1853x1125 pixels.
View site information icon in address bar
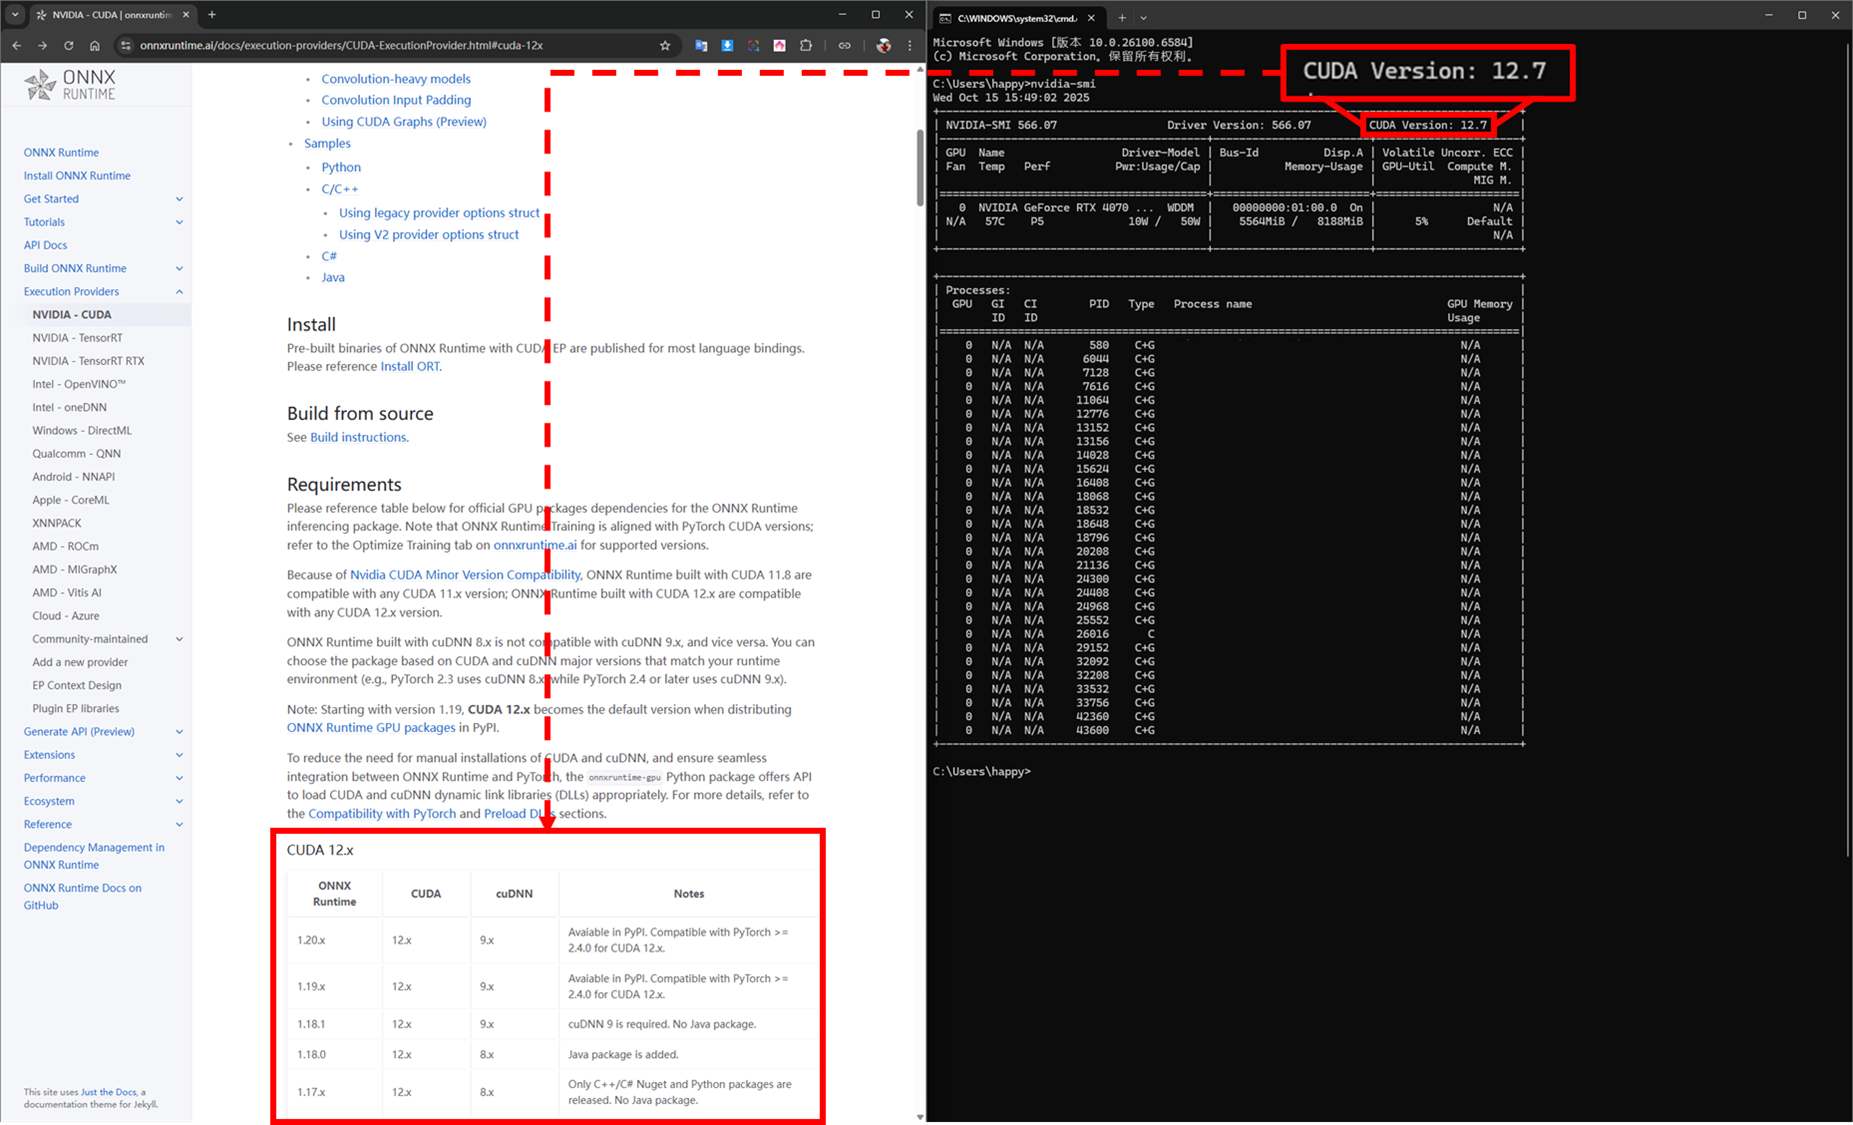[x=126, y=45]
